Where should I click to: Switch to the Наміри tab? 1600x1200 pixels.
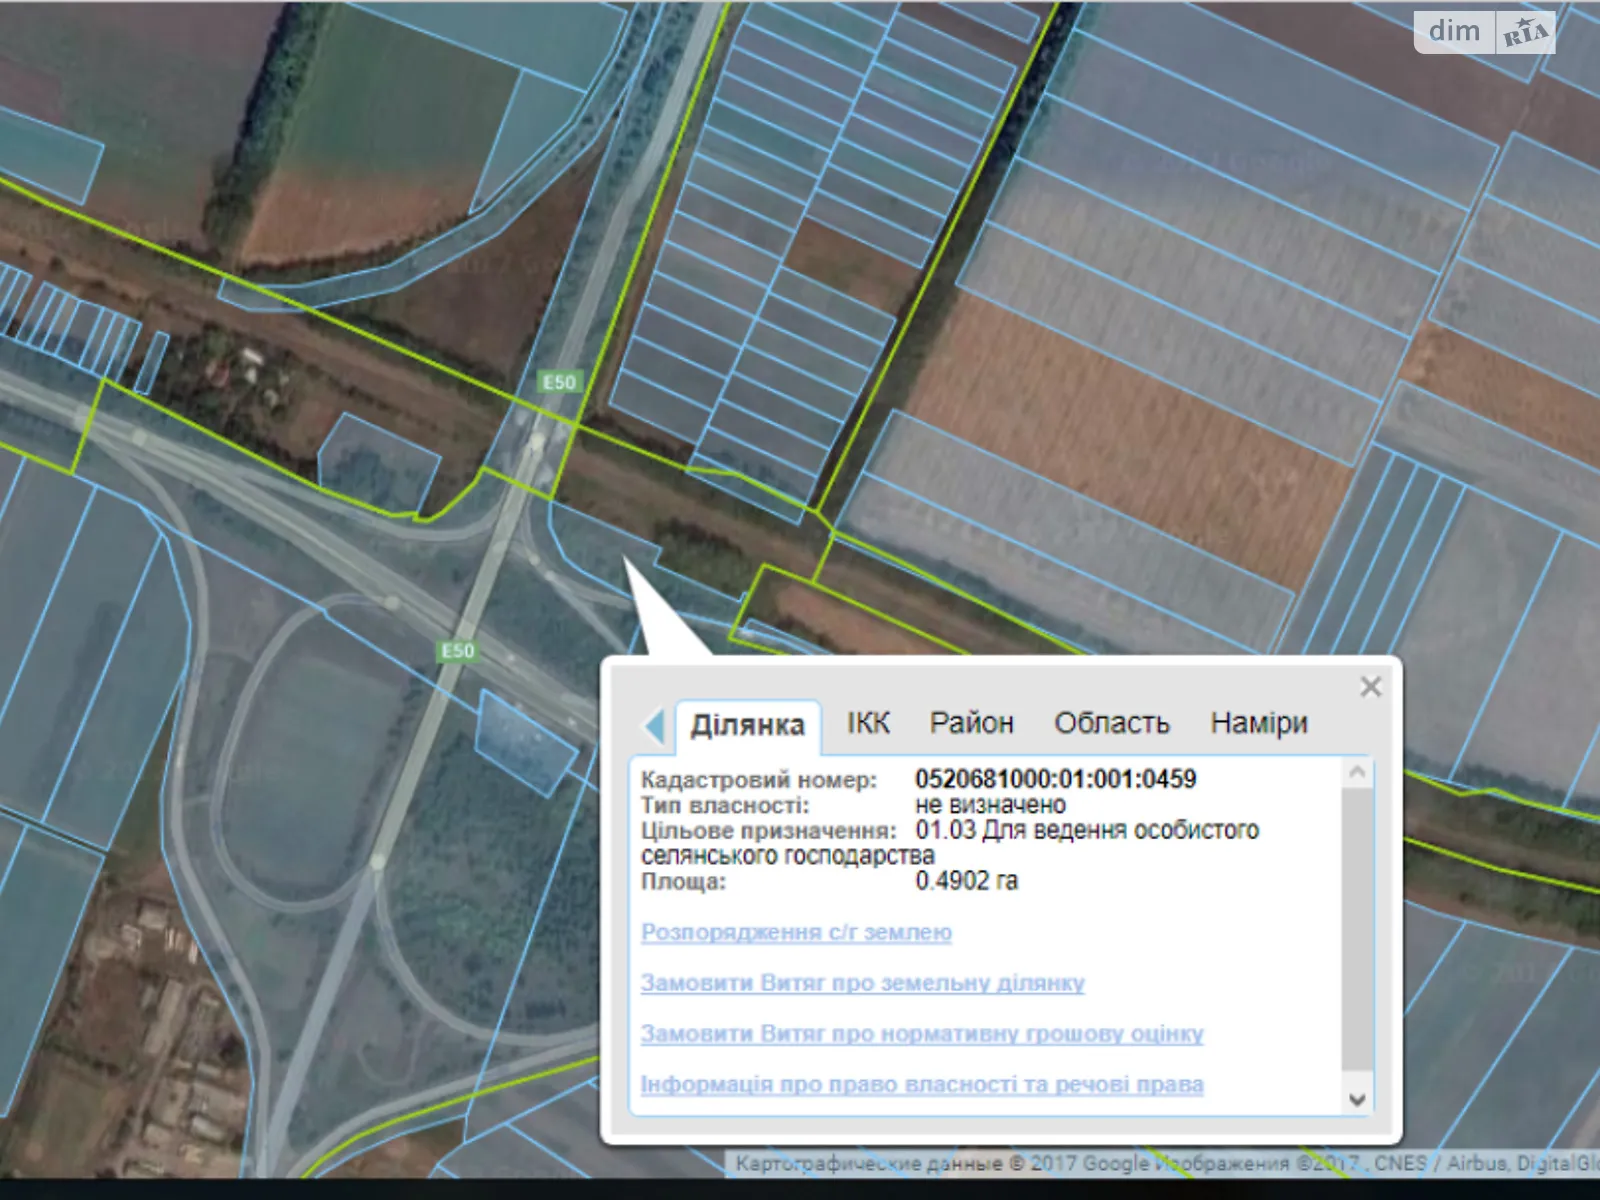click(1259, 723)
